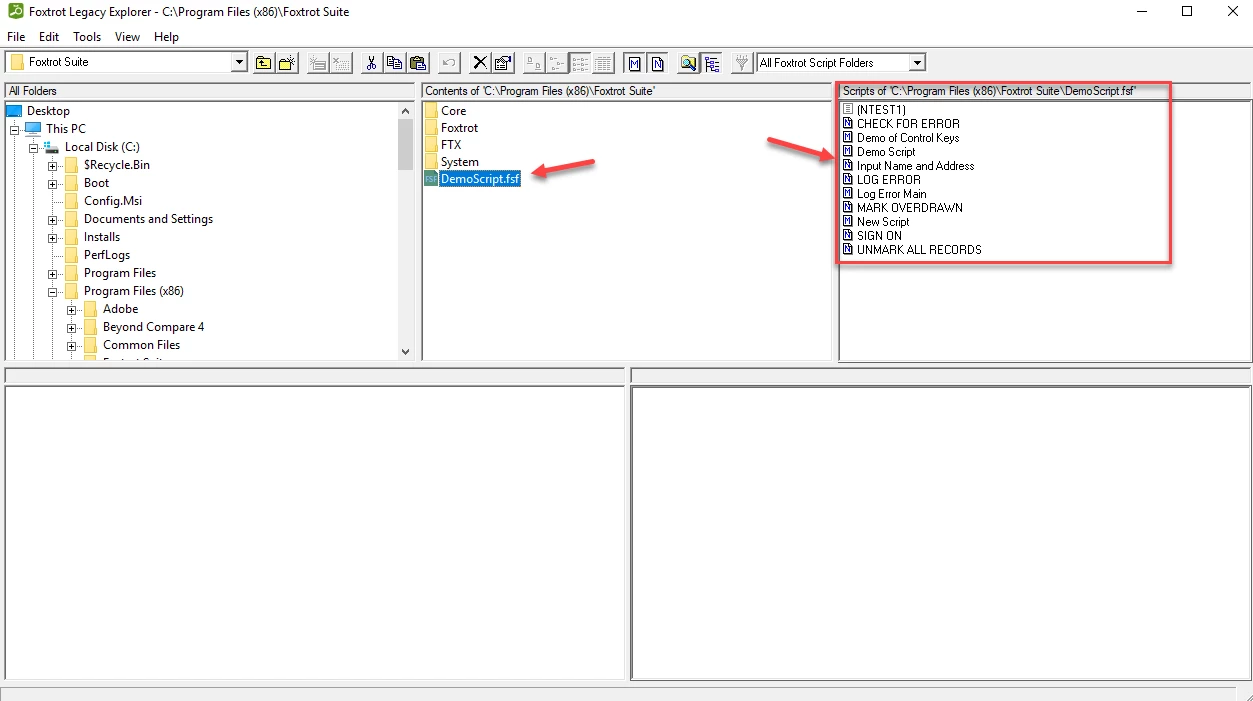Select the Core folder in contents
Image resolution: width=1253 pixels, height=701 pixels.
(x=453, y=111)
